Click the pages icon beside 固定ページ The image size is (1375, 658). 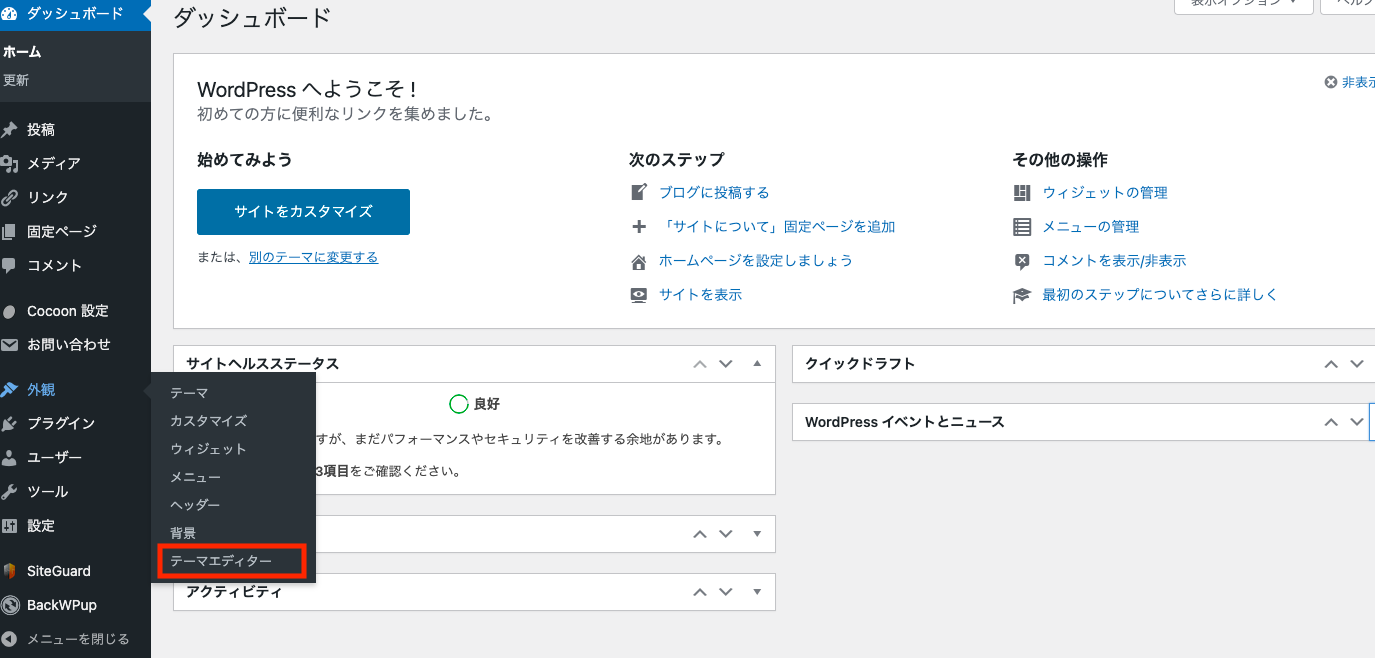point(9,232)
